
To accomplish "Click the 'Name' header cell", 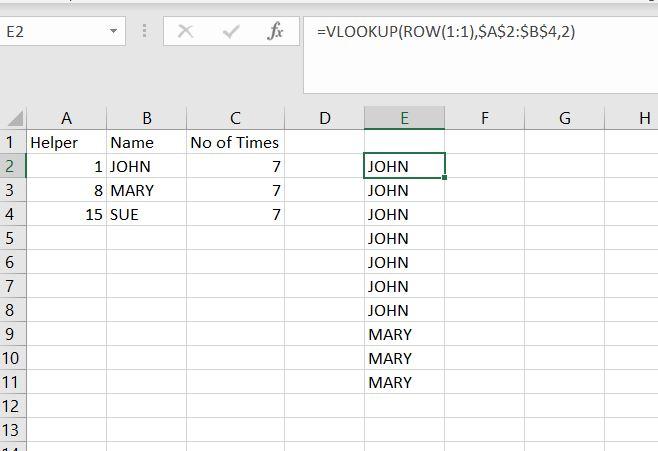I will coord(146,142).
